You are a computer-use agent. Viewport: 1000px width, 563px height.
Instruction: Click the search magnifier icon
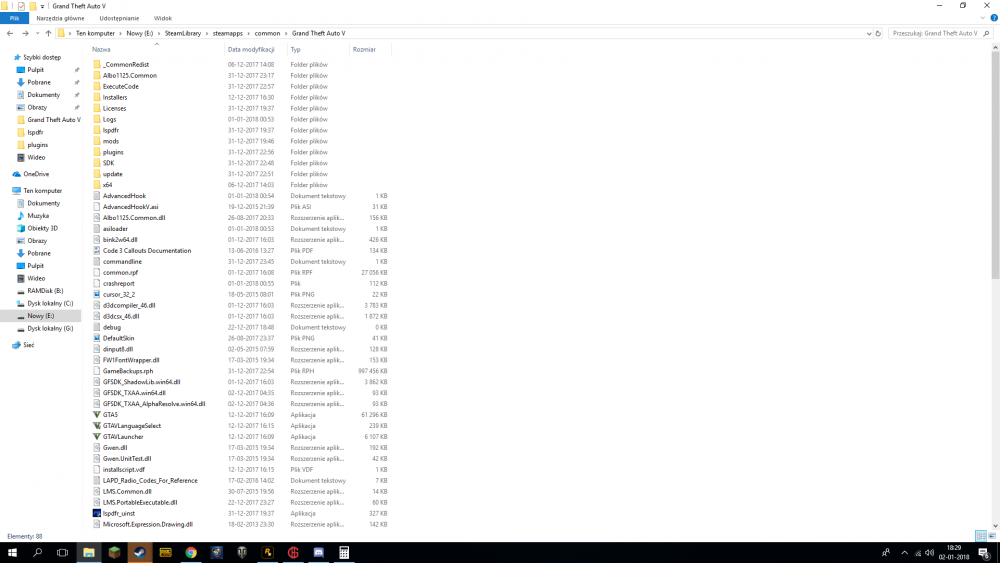click(987, 33)
